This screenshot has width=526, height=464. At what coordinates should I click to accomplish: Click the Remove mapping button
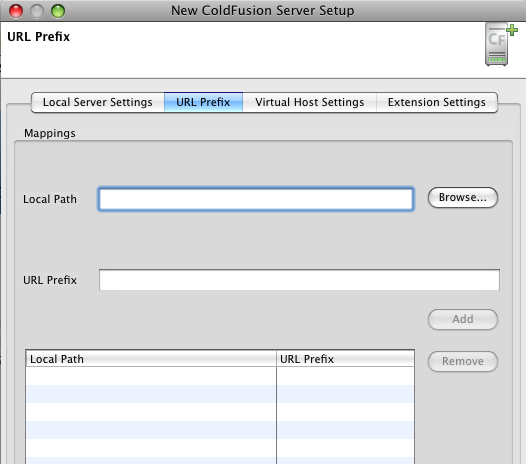click(x=463, y=361)
